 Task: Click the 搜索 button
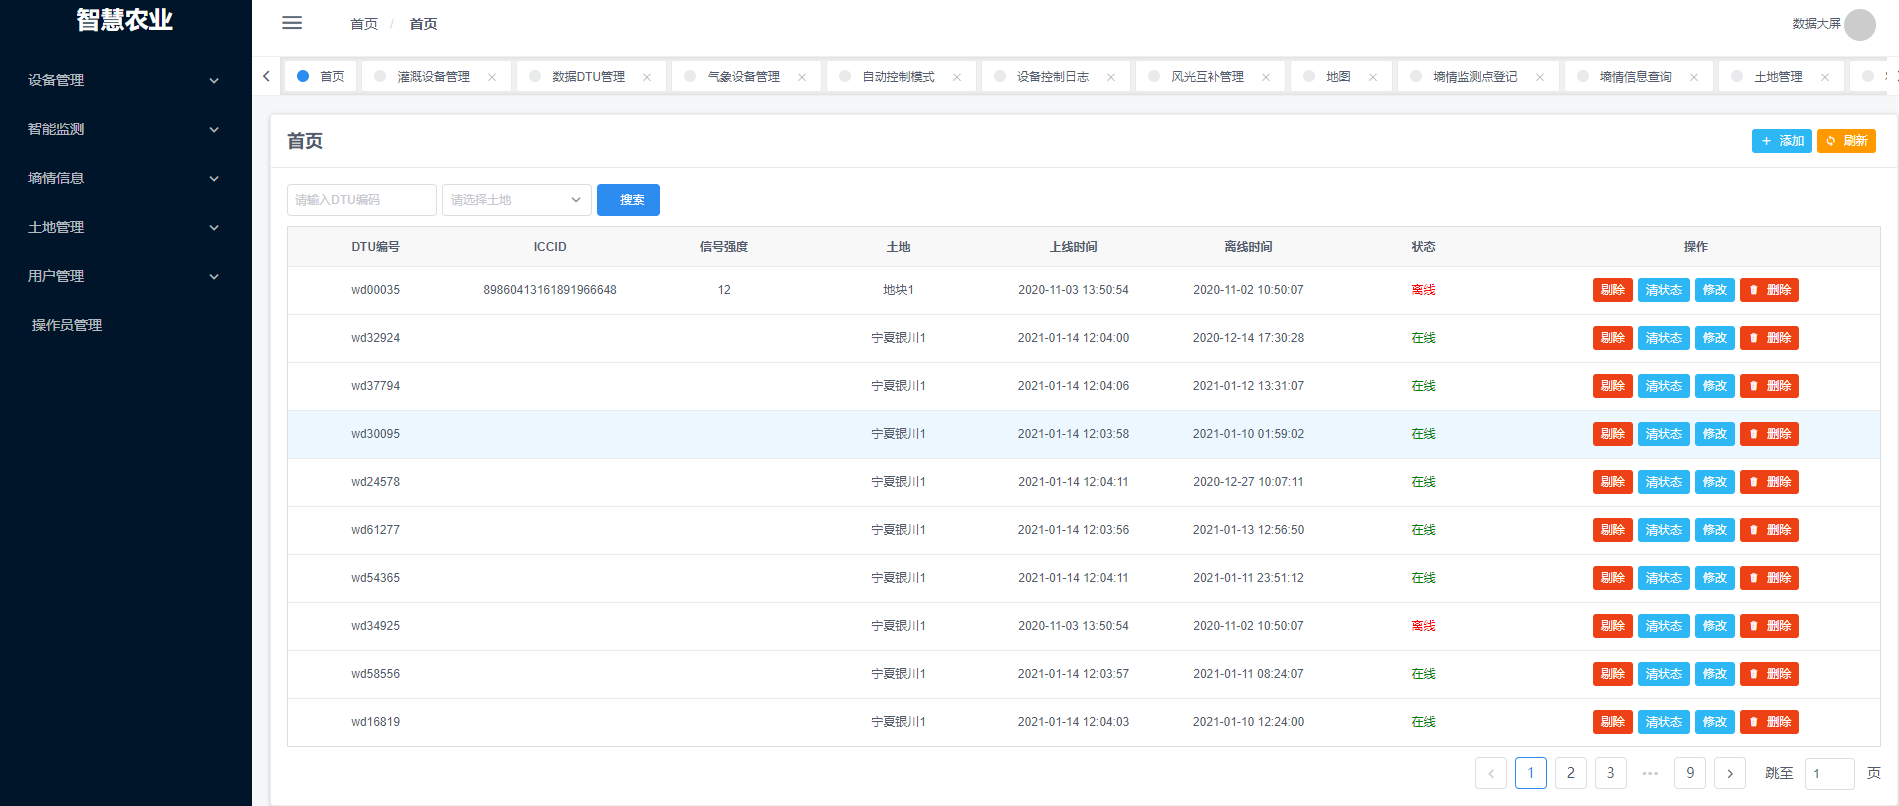tap(628, 200)
